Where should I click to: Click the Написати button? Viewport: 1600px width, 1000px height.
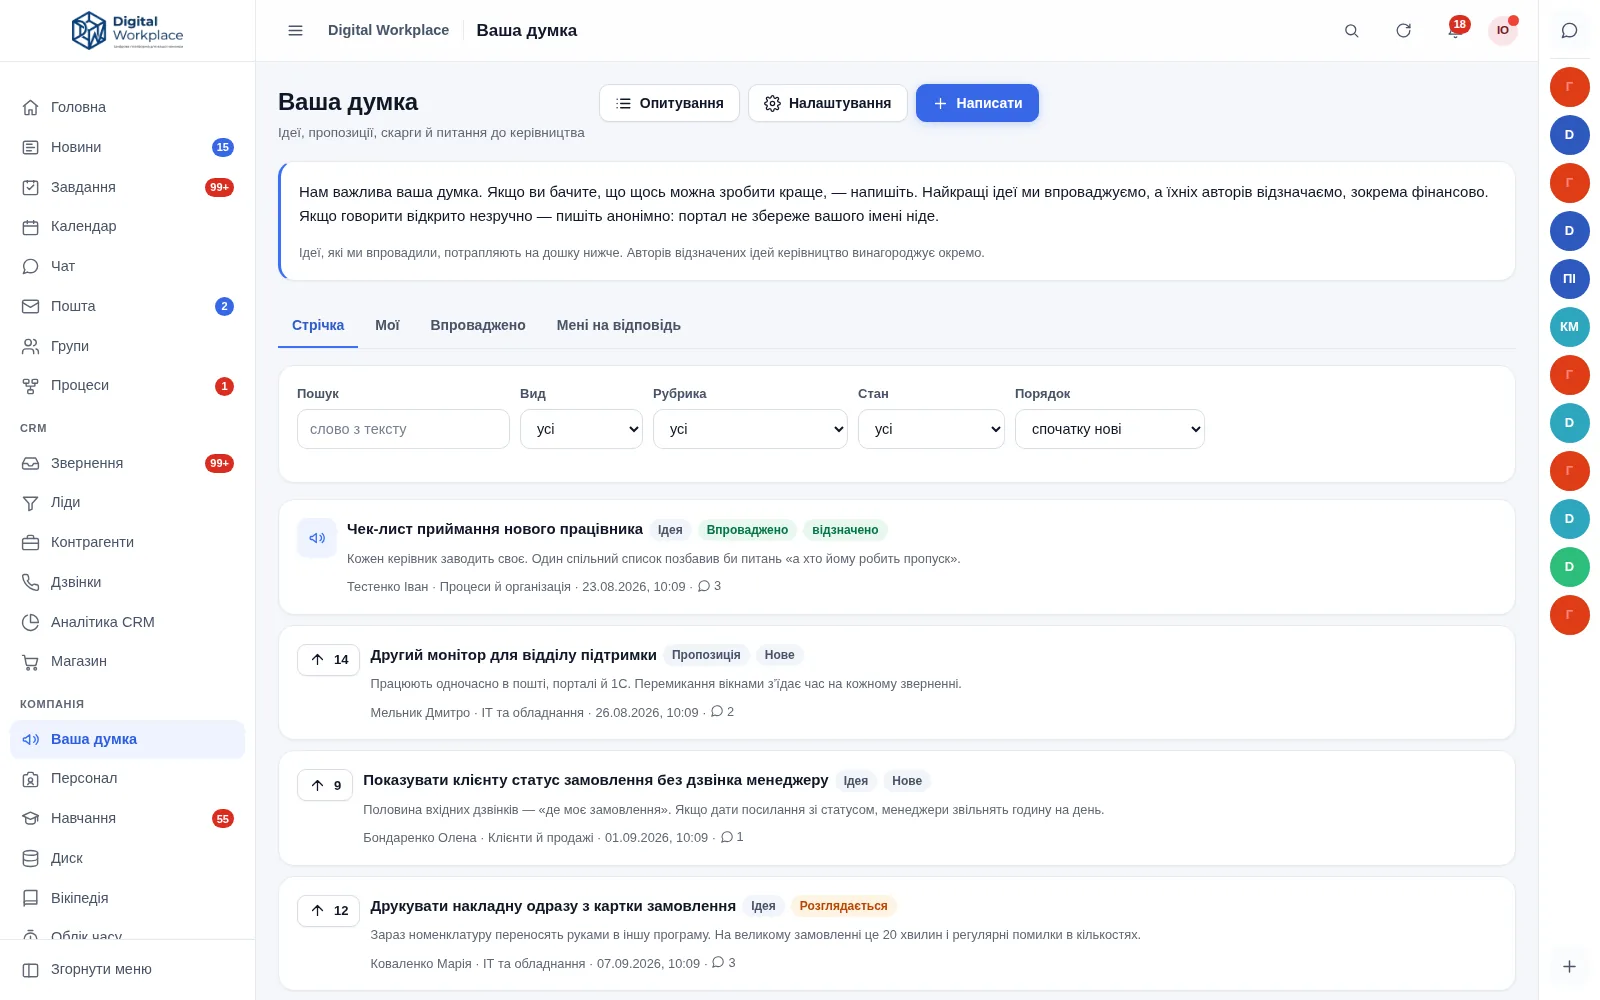click(977, 103)
